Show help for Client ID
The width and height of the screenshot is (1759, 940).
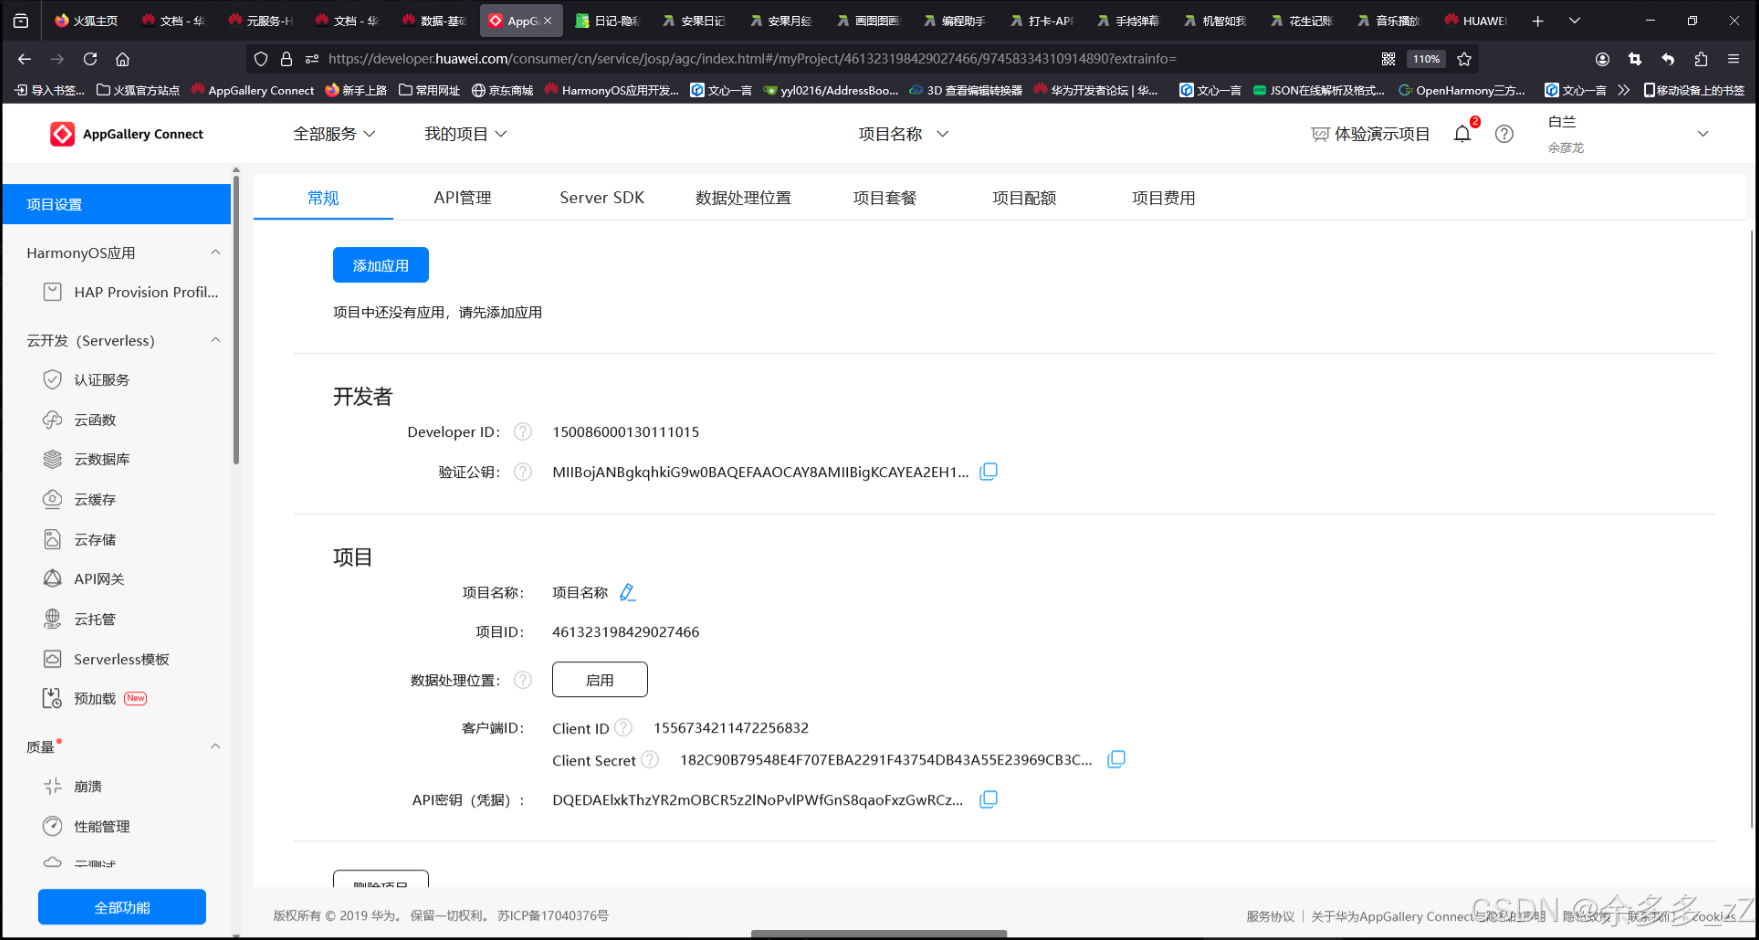click(x=623, y=728)
